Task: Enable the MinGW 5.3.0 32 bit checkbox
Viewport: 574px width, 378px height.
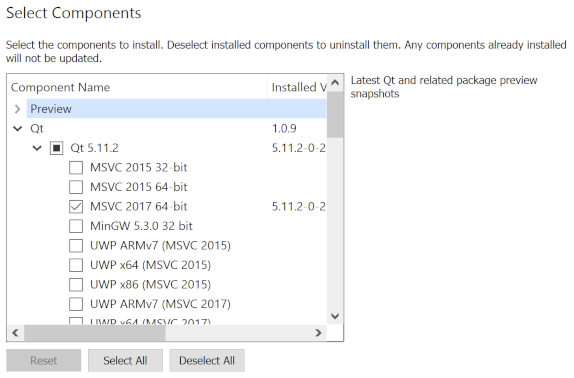Action: point(76,226)
